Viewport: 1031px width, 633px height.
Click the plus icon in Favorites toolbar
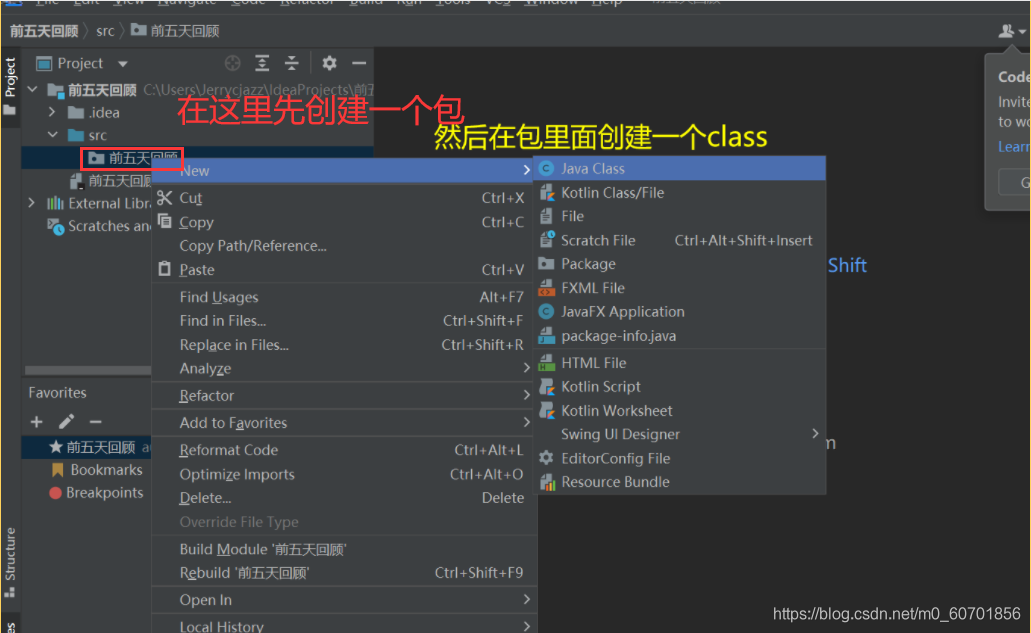pyautogui.click(x=37, y=421)
